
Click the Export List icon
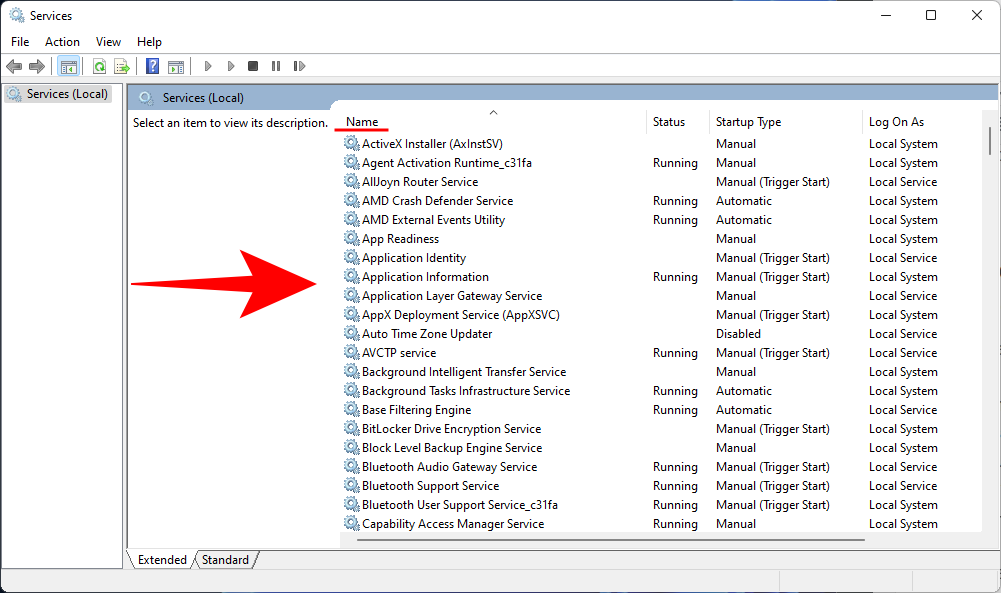[121, 65]
